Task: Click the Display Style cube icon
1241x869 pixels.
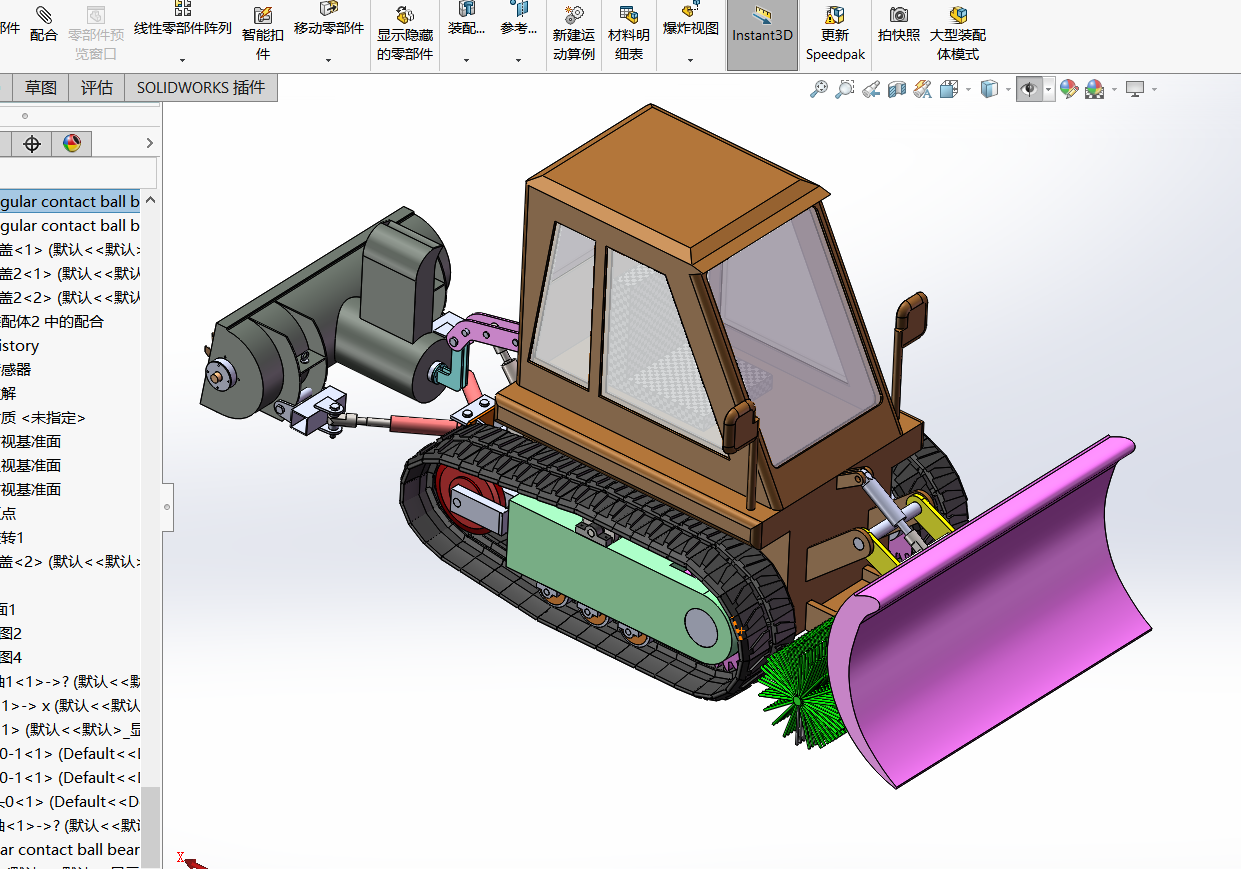Action: click(x=989, y=89)
